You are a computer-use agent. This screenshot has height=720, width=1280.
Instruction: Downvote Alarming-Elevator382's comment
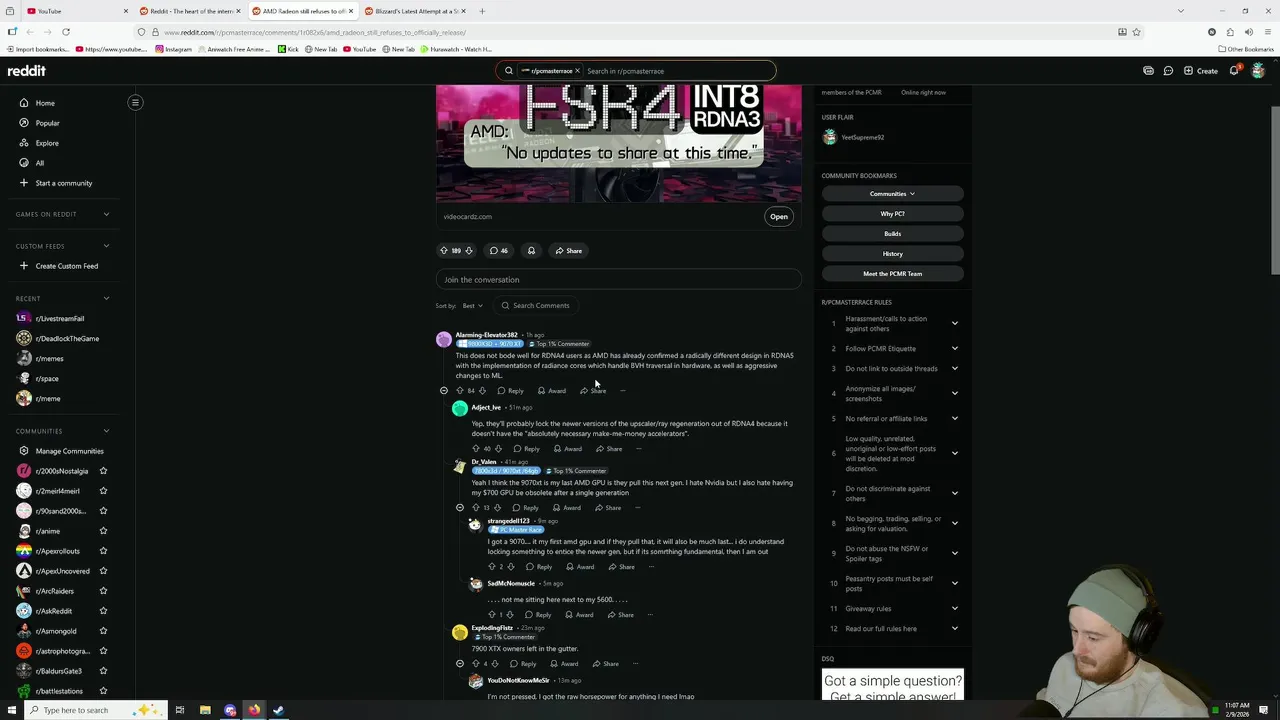click(x=482, y=391)
